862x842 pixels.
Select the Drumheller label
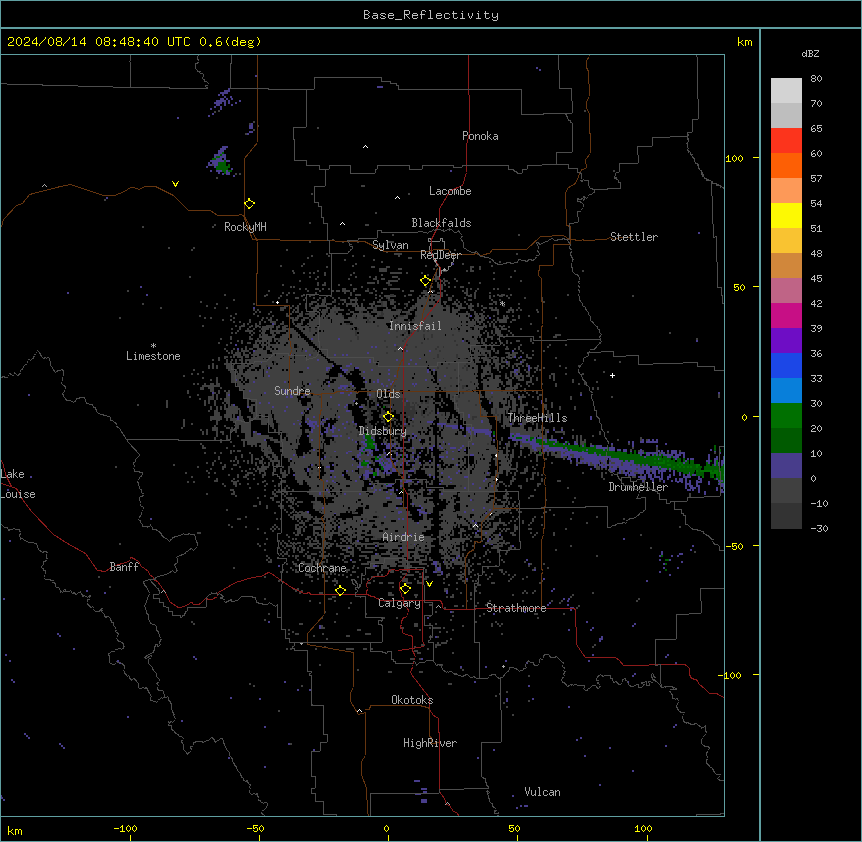[638, 487]
